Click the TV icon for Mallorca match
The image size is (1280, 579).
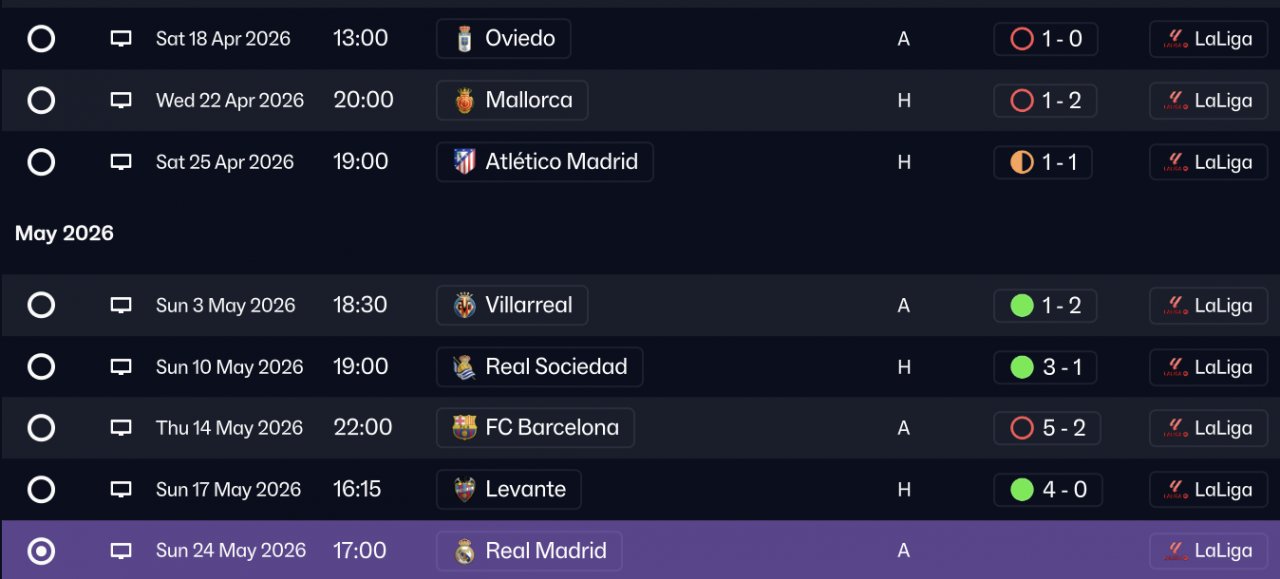[121, 100]
